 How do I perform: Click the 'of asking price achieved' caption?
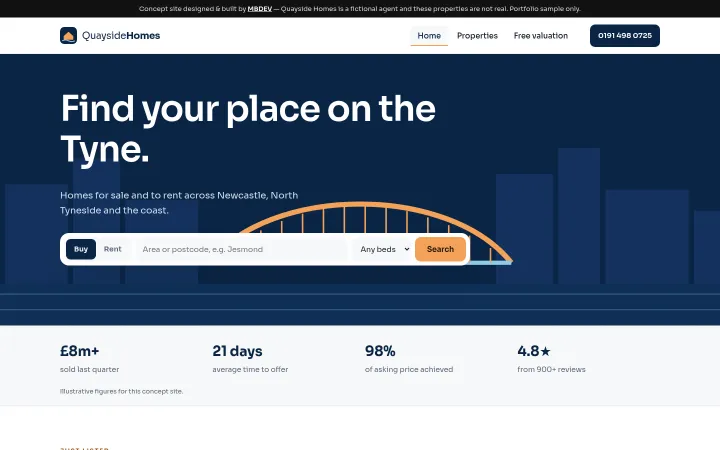pos(409,369)
